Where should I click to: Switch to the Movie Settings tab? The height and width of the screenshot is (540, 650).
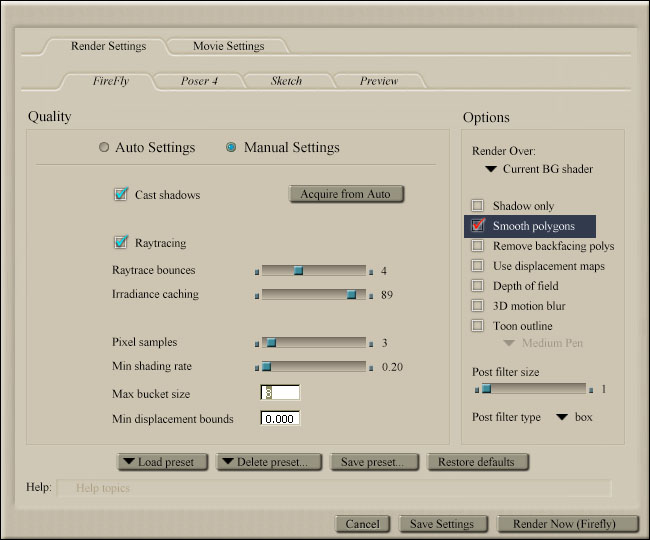click(x=228, y=46)
